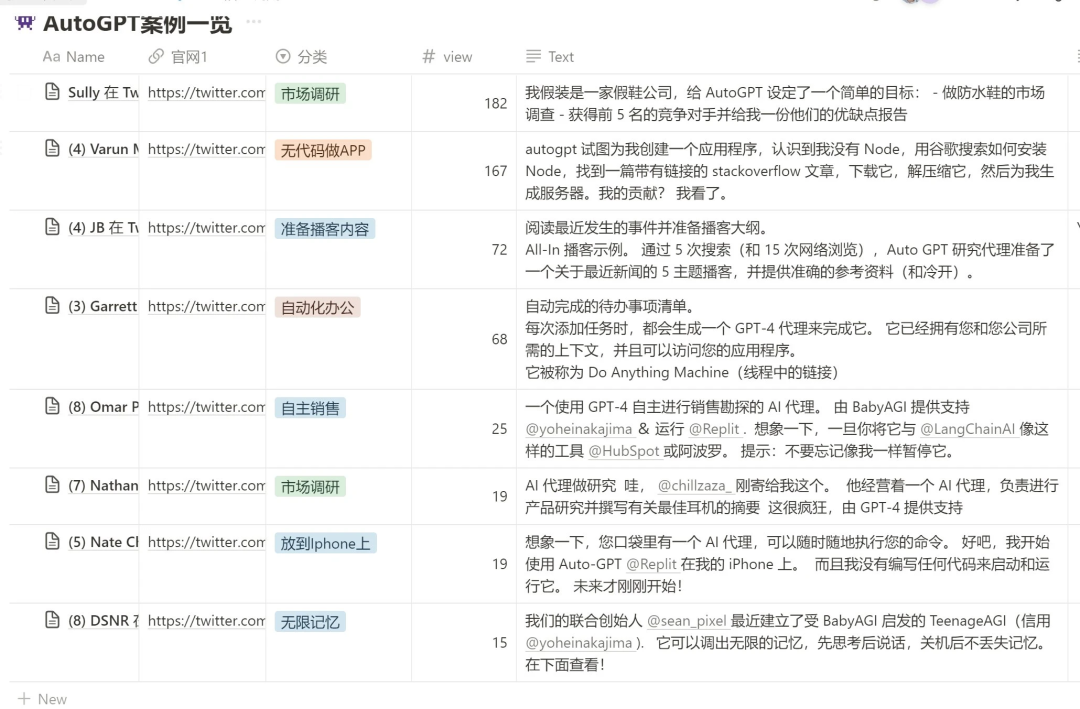Screen dimensions: 1080x709
Task: Click the 准备播客内容 tag
Action: (x=324, y=229)
